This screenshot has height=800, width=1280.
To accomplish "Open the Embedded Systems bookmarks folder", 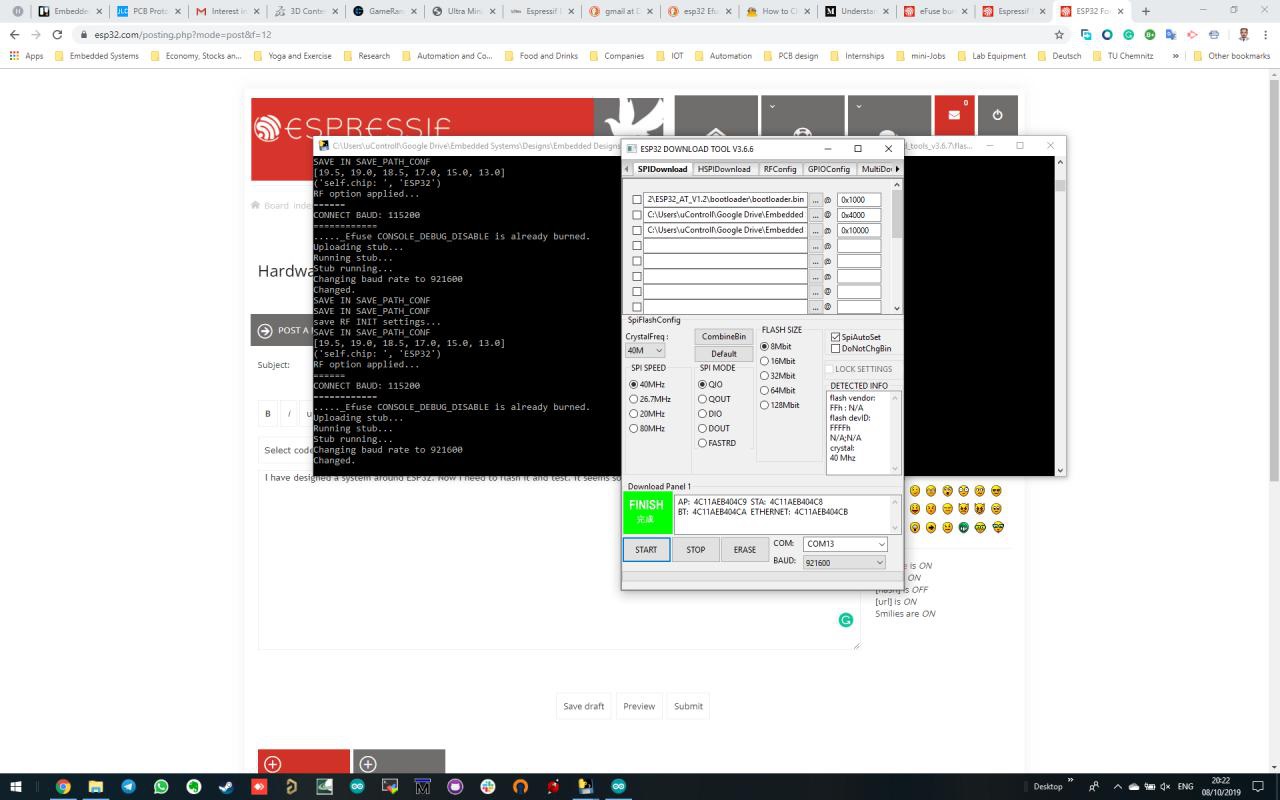I will coord(96,56).
